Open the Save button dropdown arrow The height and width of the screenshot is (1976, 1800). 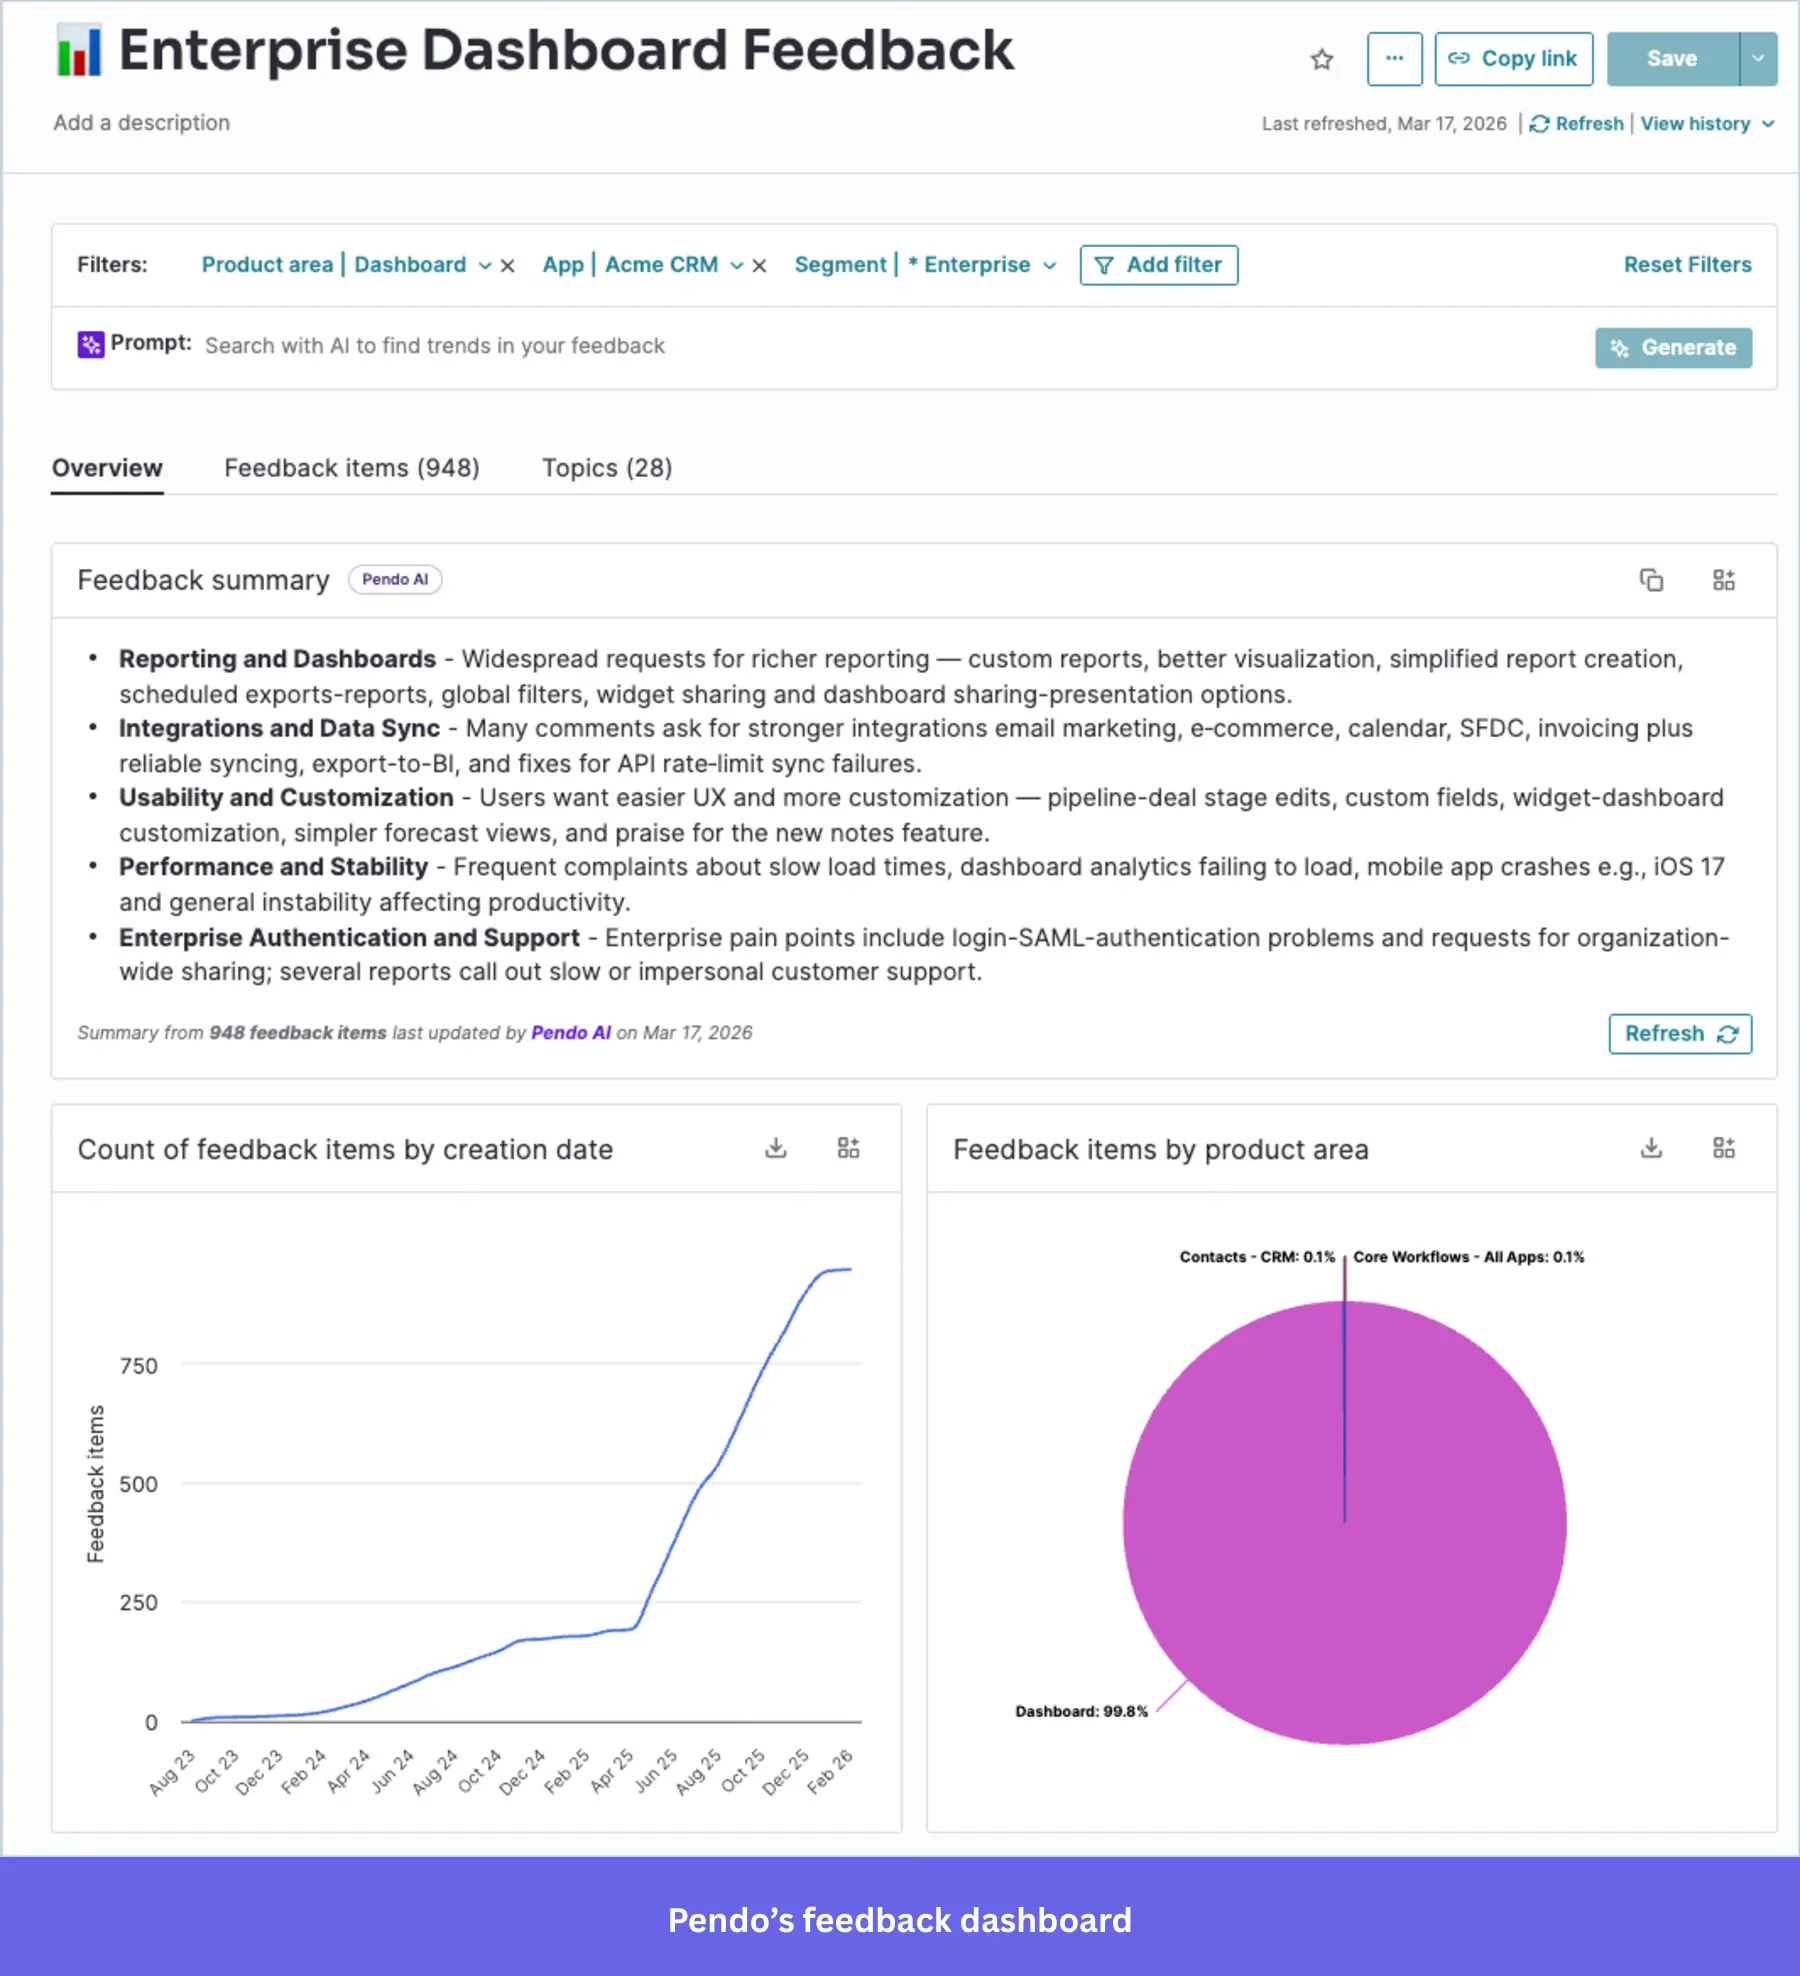(x=1758, y=59)
